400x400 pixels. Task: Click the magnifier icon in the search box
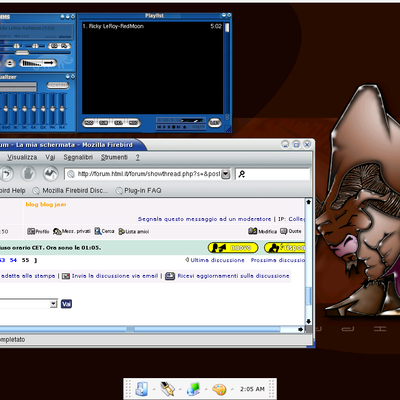[242, 174]
